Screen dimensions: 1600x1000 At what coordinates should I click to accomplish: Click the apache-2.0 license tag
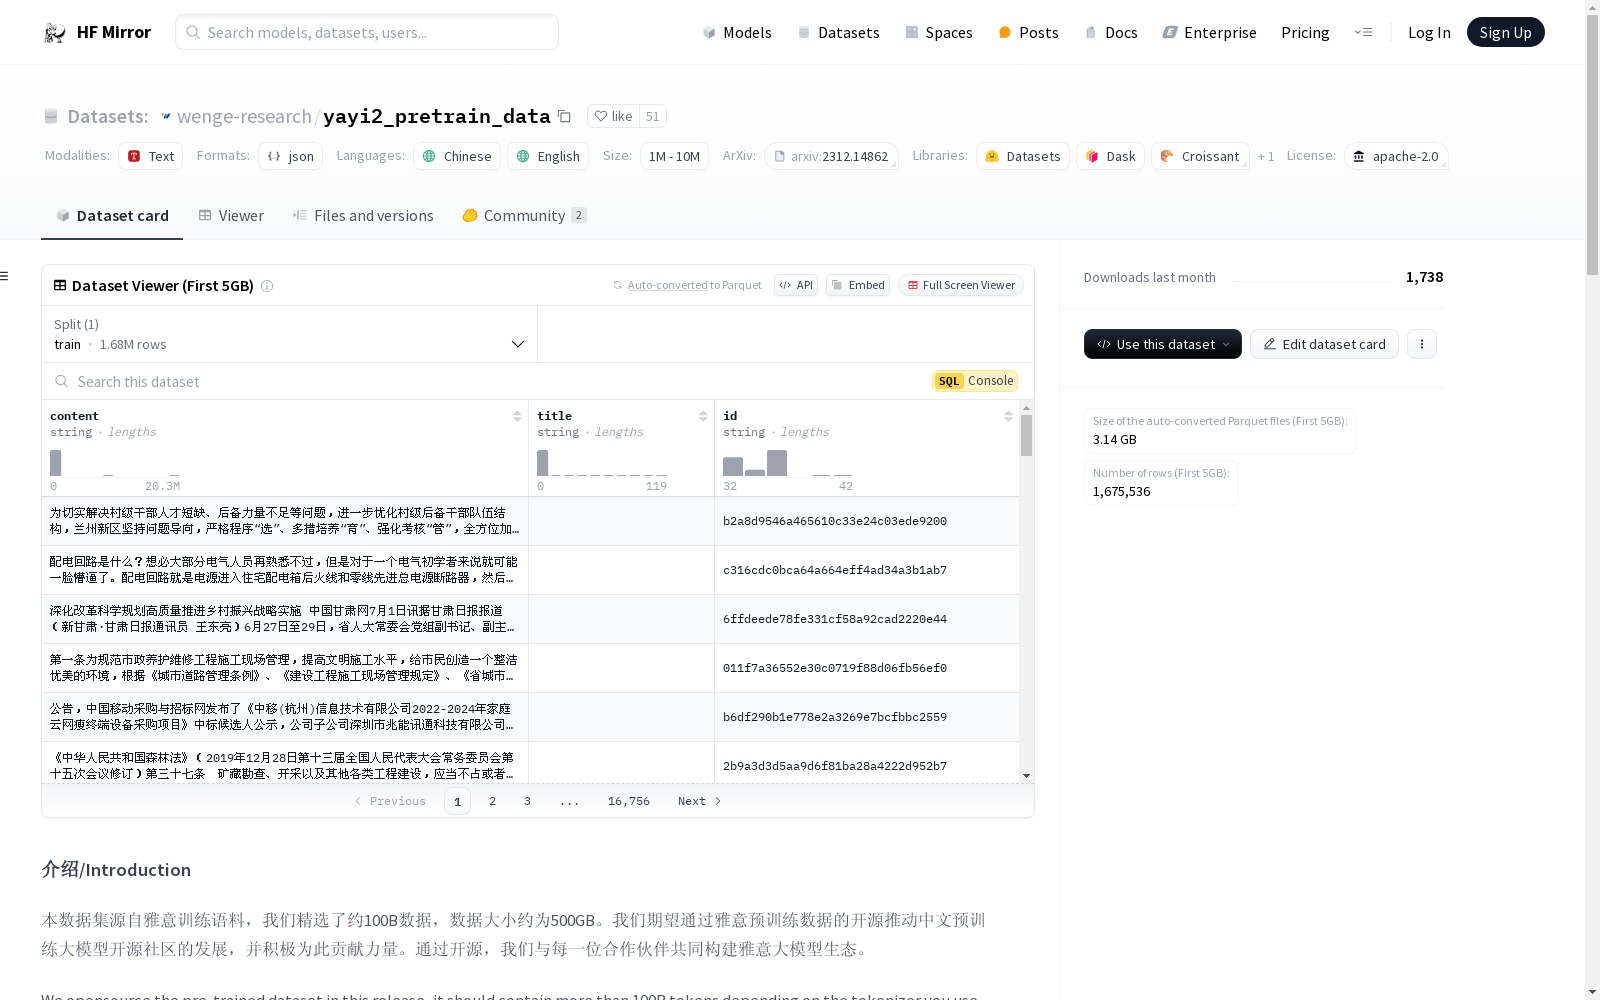point(1396,156)
